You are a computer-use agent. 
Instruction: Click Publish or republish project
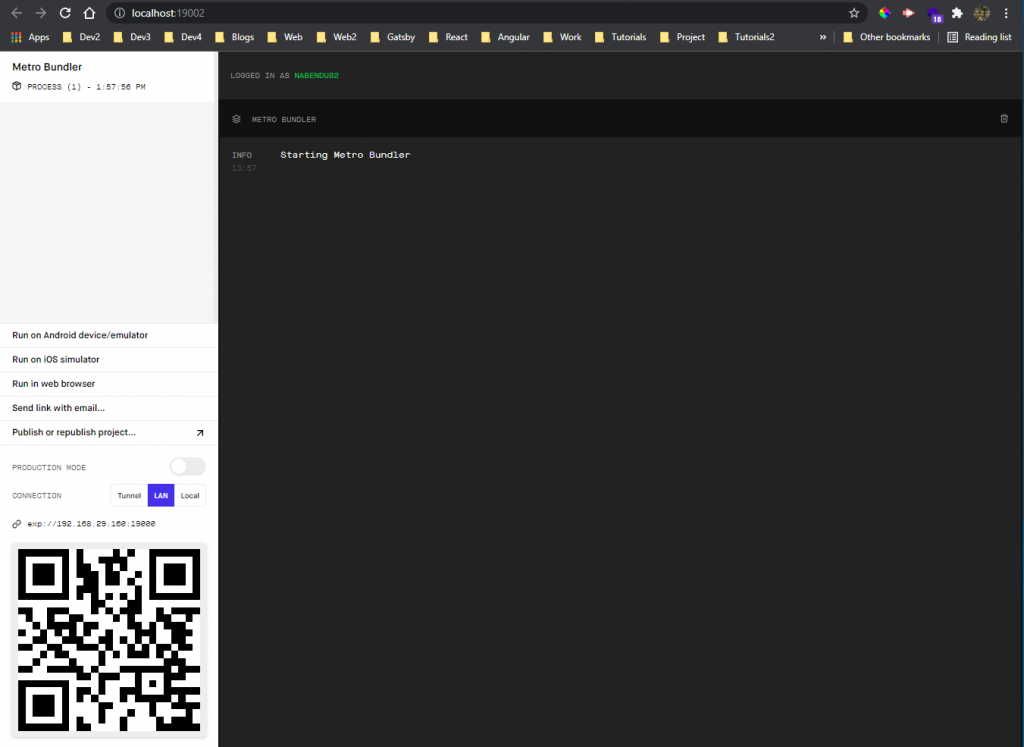click(x=108, y=432)
